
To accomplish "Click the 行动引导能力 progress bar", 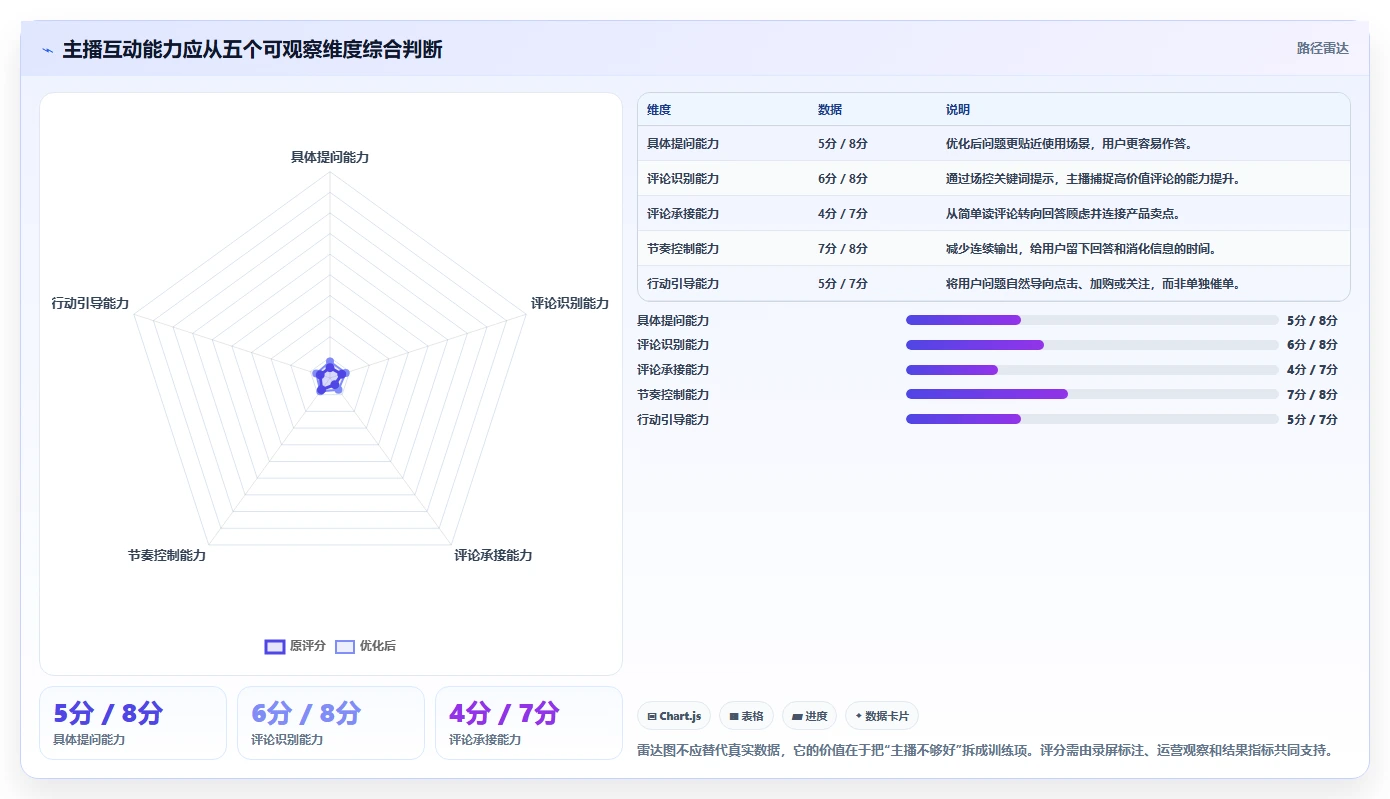I will pos(1092,419).
